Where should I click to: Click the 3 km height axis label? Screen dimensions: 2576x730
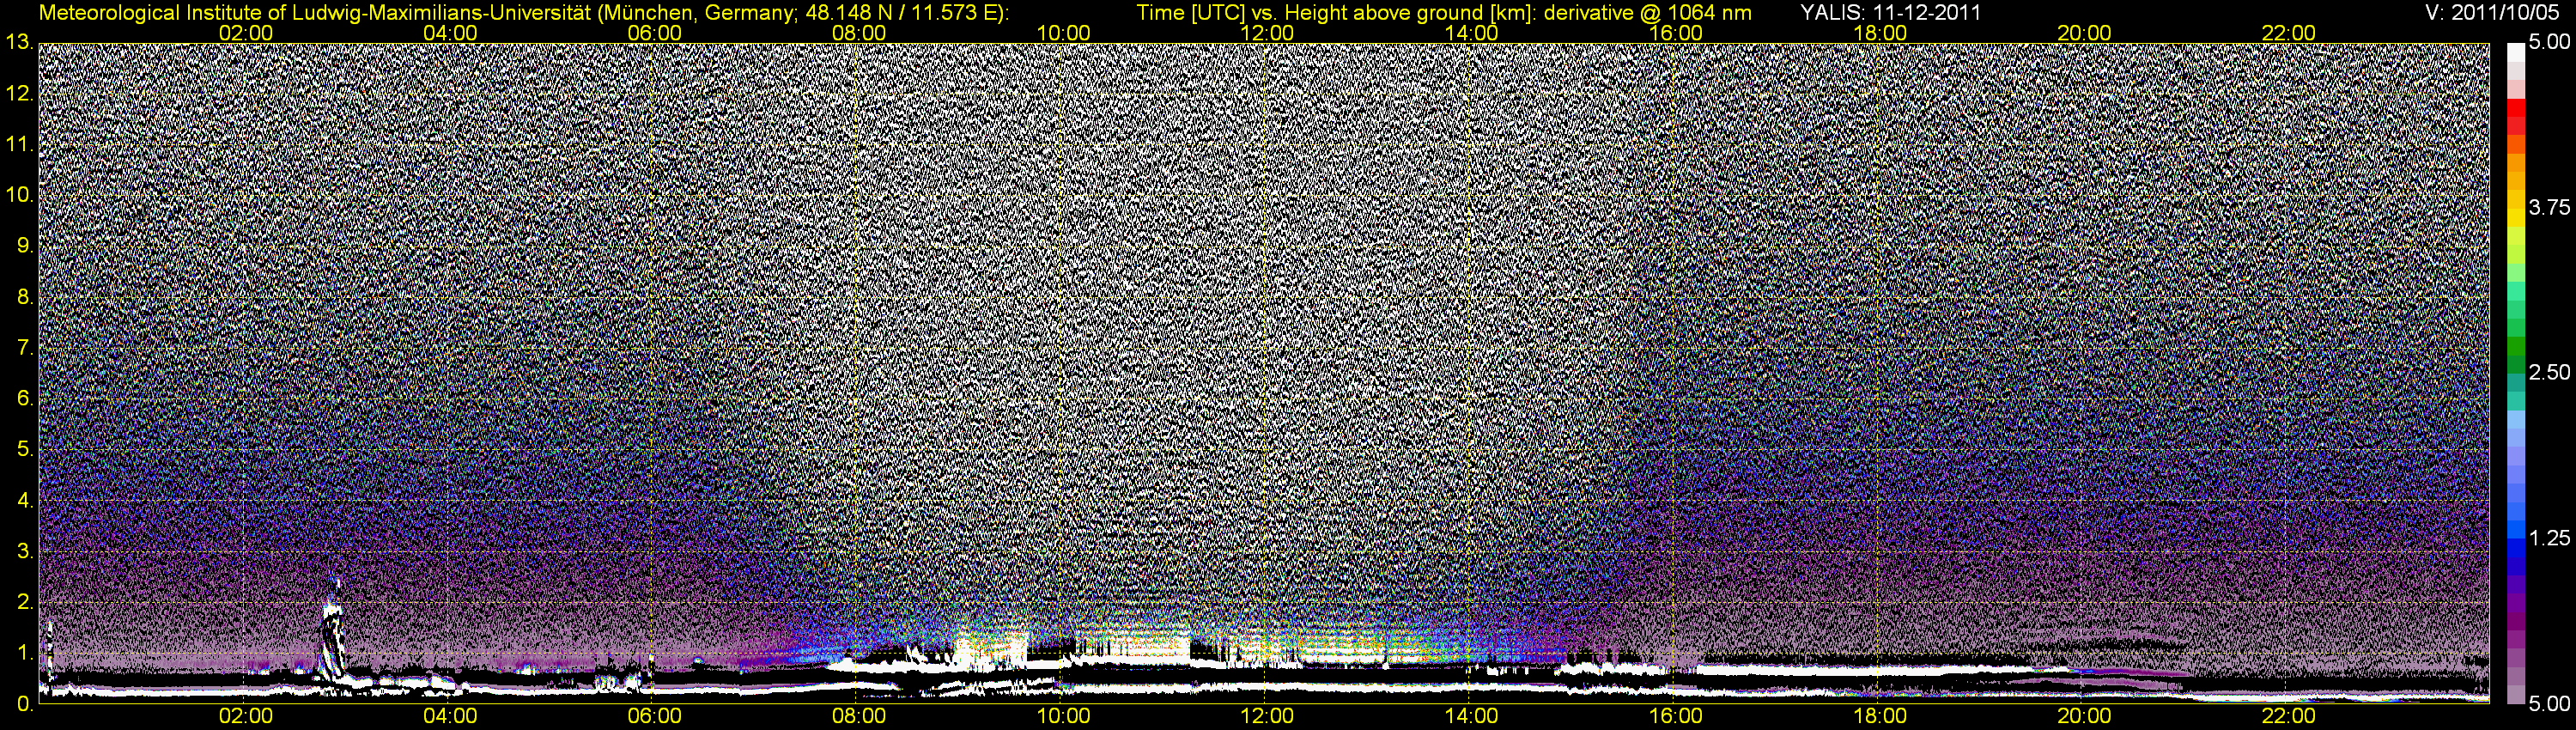click(25, 552)
